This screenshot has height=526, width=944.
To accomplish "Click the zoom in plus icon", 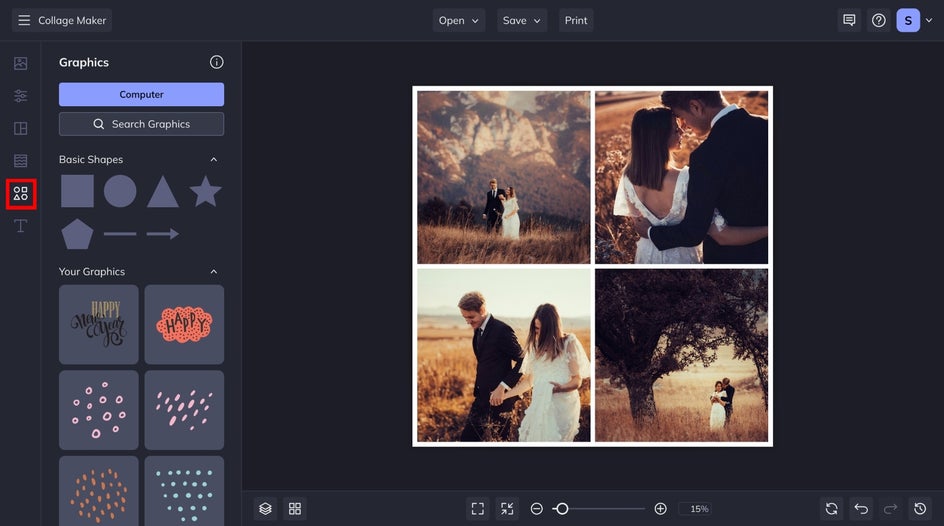I will (660, 509).
